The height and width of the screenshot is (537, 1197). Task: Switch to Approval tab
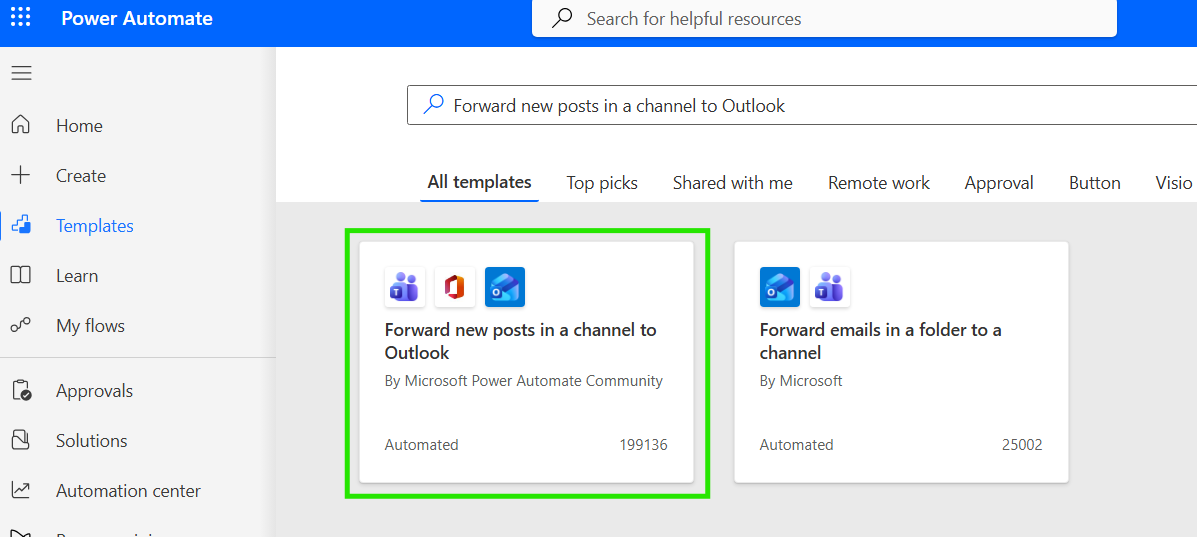999,183
